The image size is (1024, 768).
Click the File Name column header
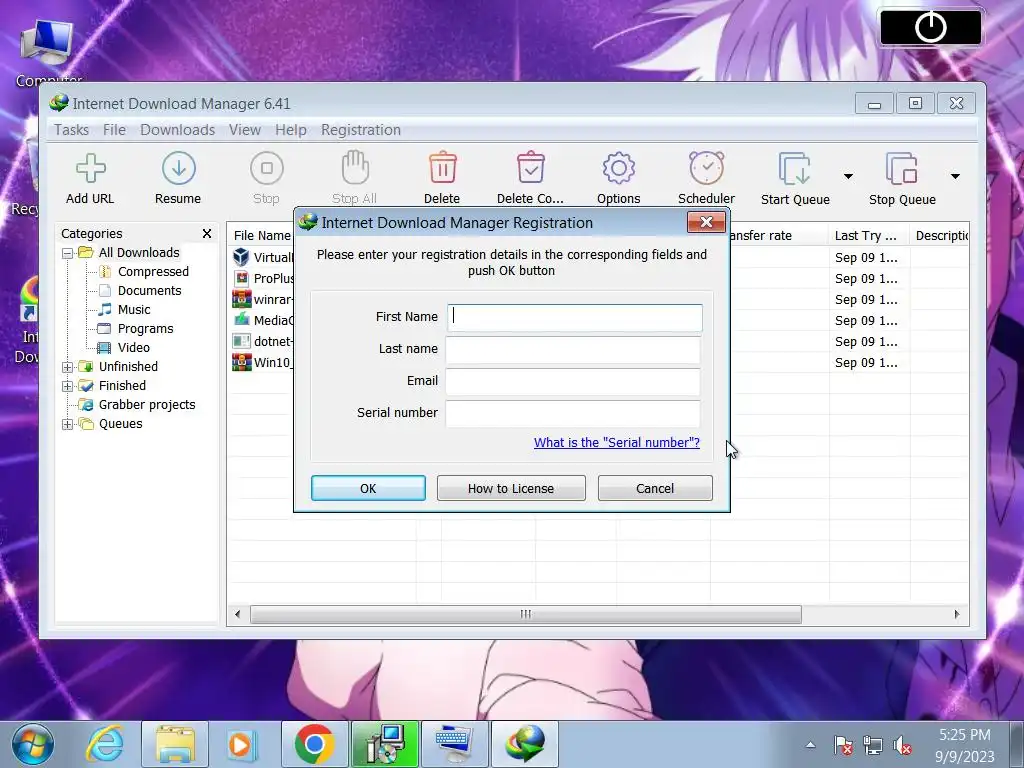click(x=262, y=236)
